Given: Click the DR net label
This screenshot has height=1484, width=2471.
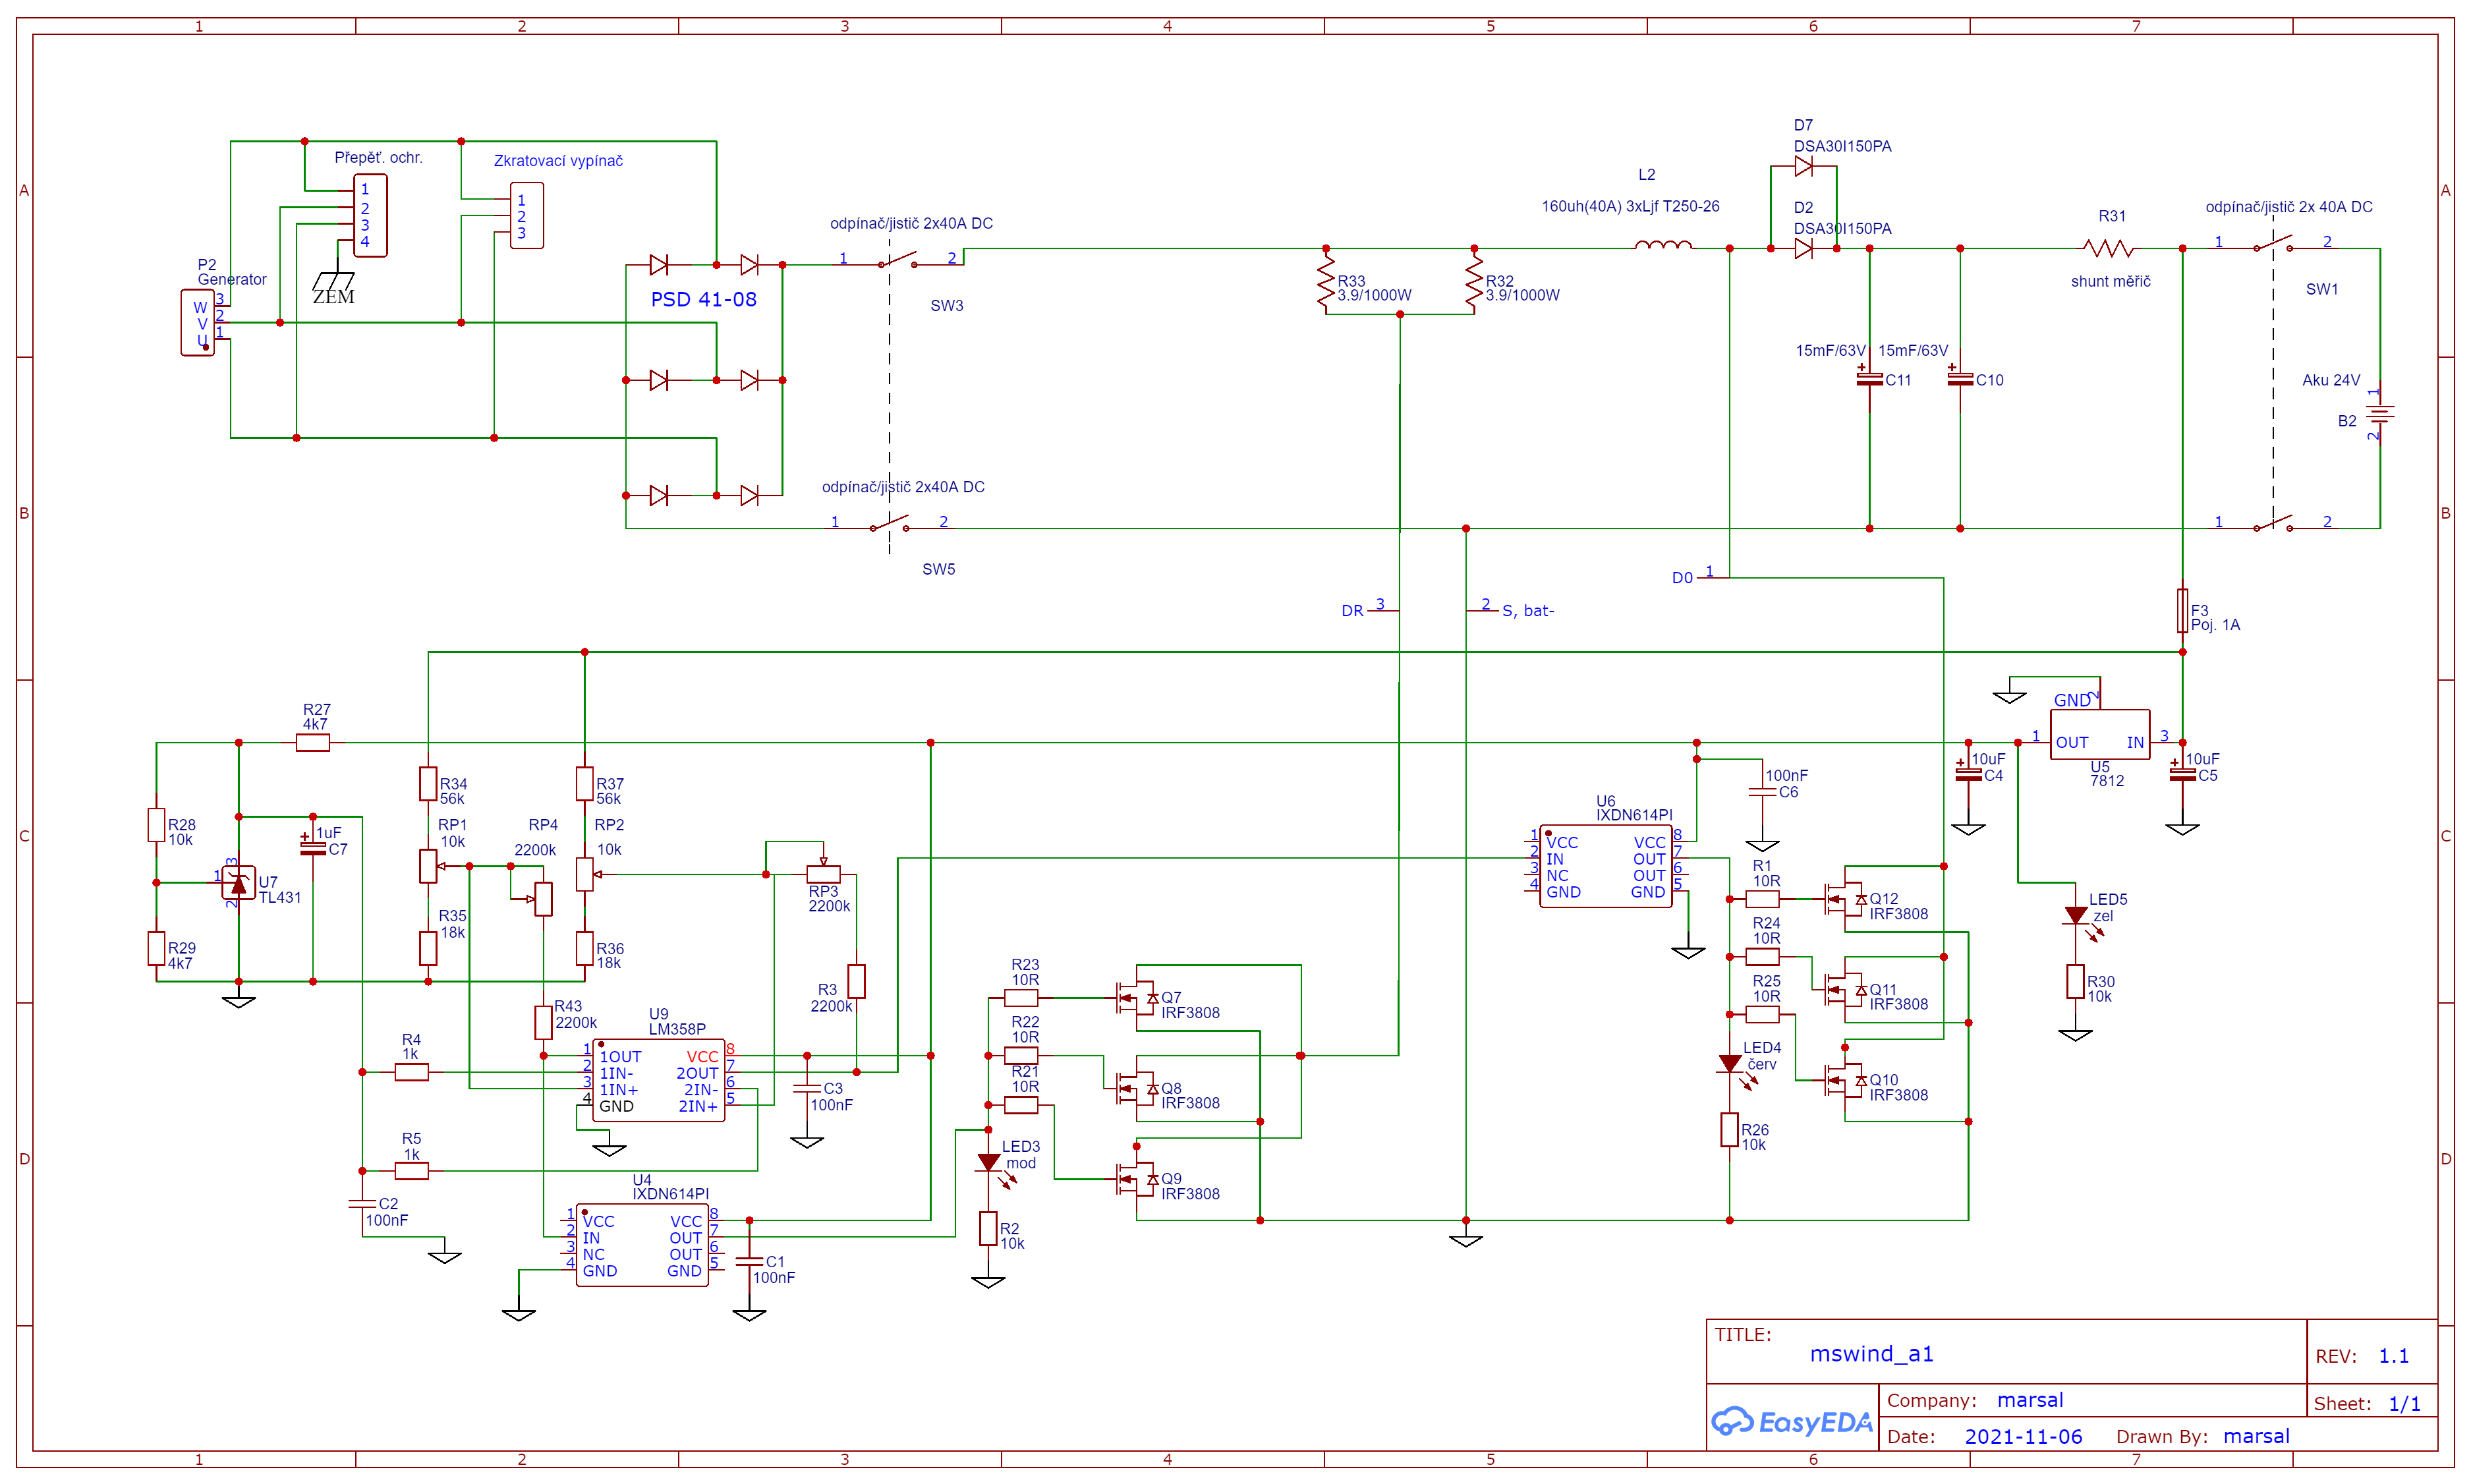Looking at the screenshot, I should 1352,611.
